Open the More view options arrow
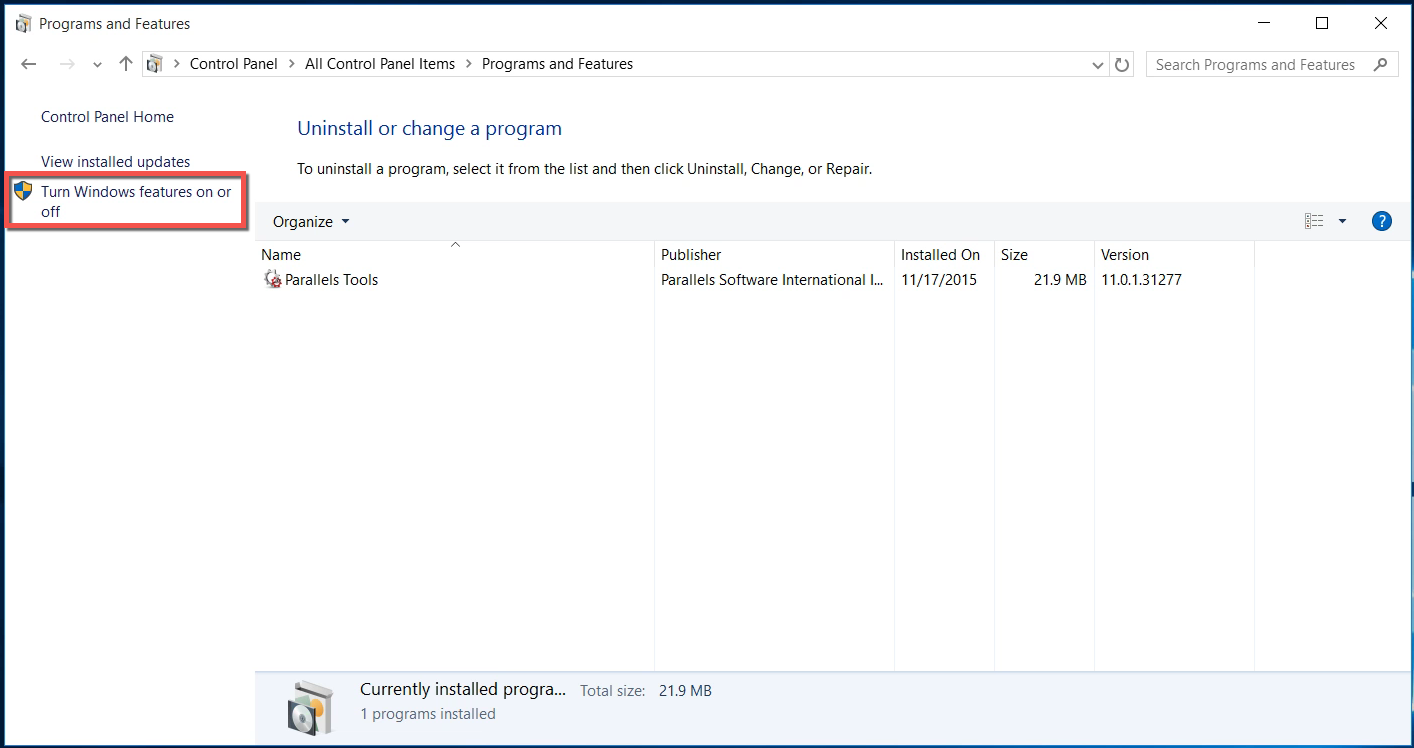This screenshot has width=1414, height=748. tap(1342, 221)
